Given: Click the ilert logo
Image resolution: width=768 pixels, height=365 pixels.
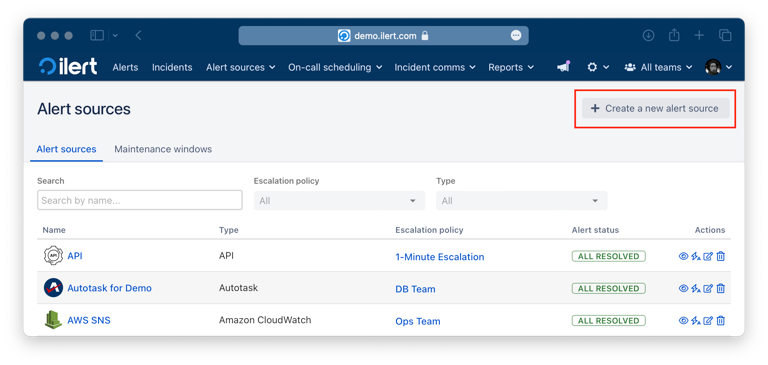Looking at the screenshot, I should [x=68, y=67].
